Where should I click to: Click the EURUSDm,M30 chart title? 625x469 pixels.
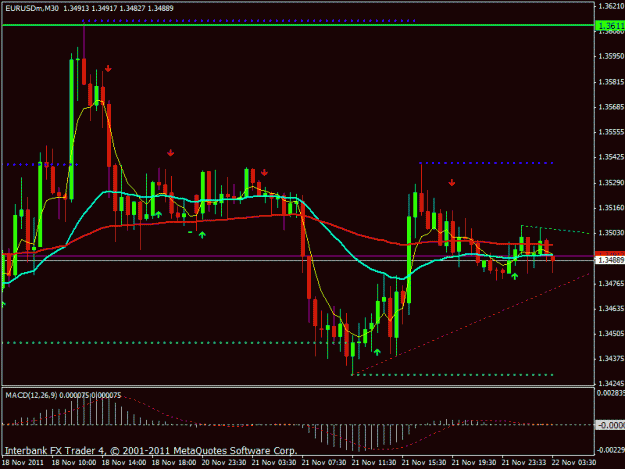(32, 8)
